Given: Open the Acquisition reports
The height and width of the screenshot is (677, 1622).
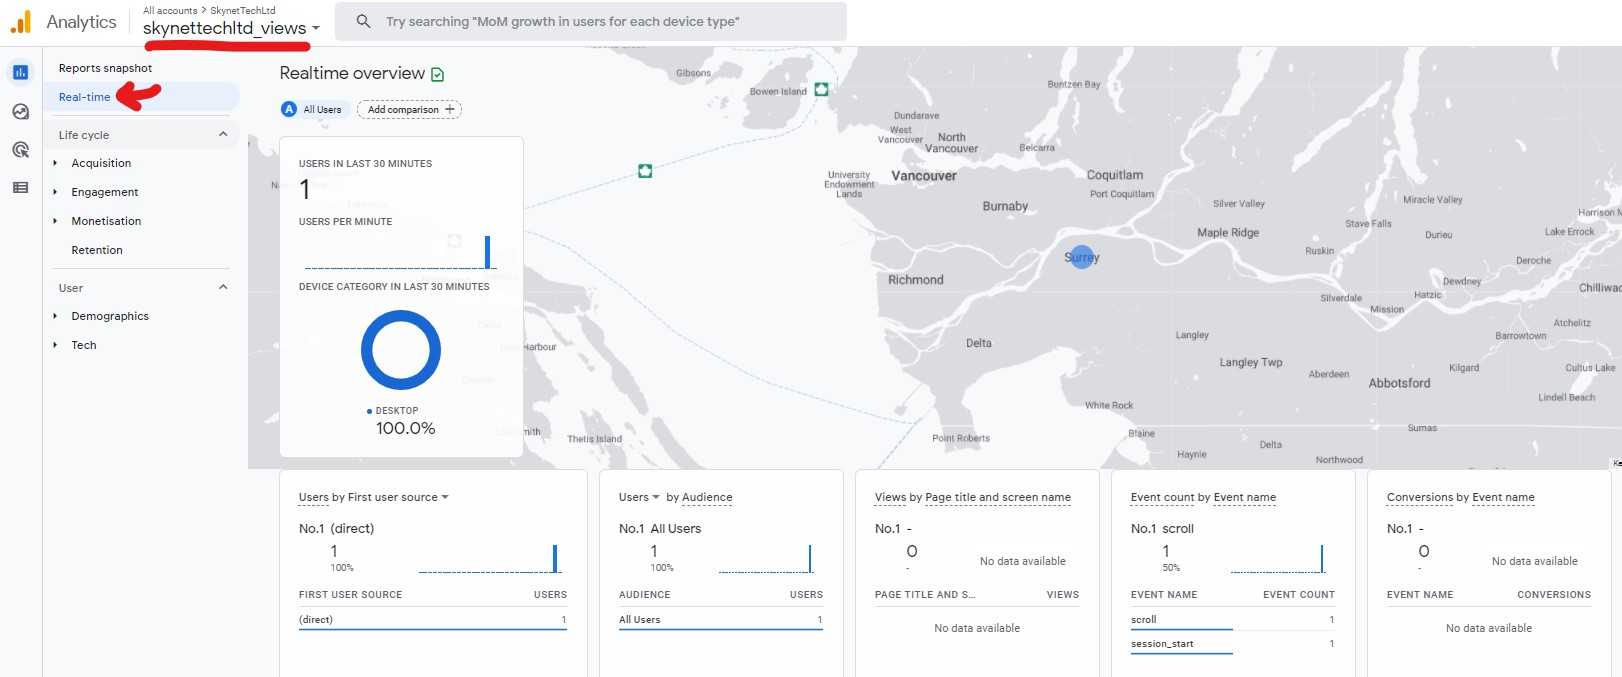Looking at the screenshot, I should 101,163.
